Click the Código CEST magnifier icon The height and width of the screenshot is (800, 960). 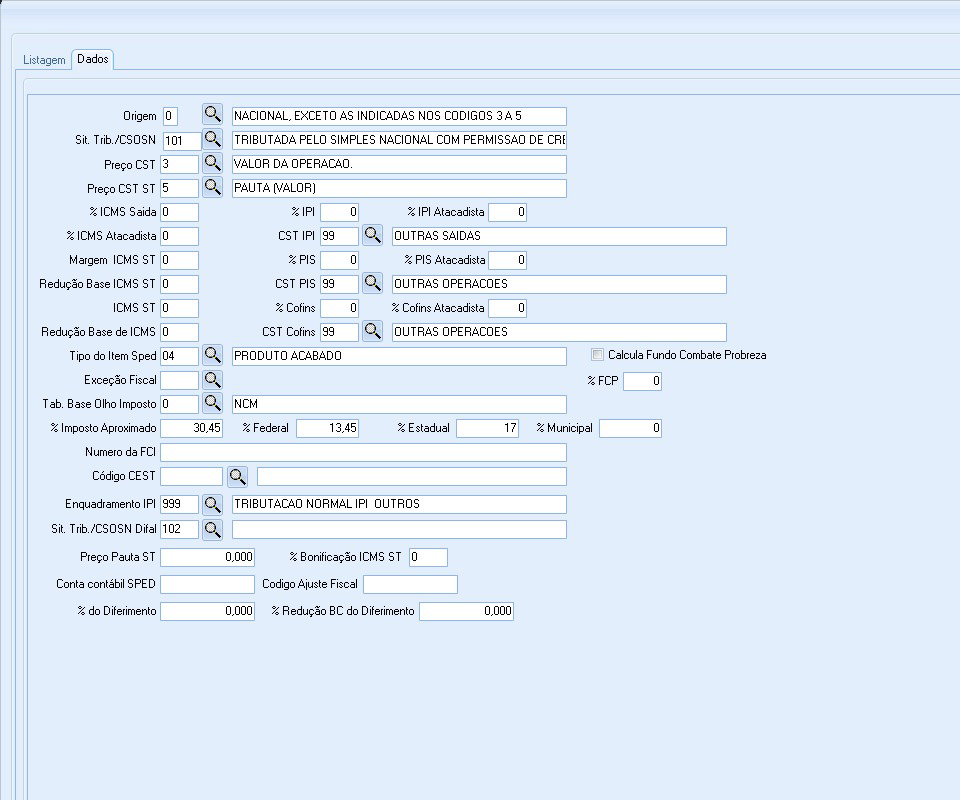pos(236,476)
